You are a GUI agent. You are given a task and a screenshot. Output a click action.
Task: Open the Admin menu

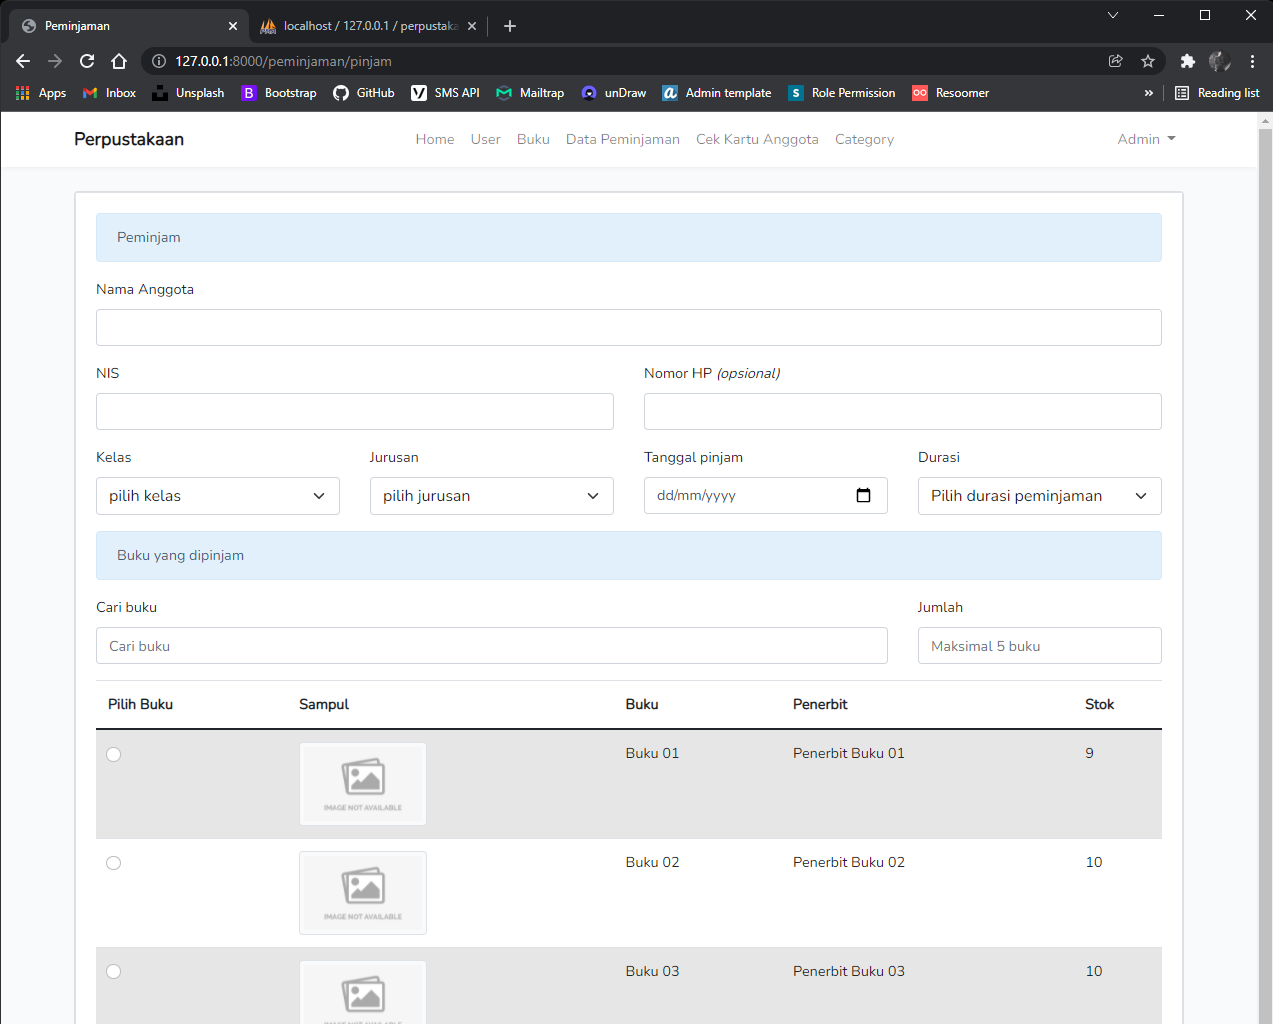coord(1146,139)
